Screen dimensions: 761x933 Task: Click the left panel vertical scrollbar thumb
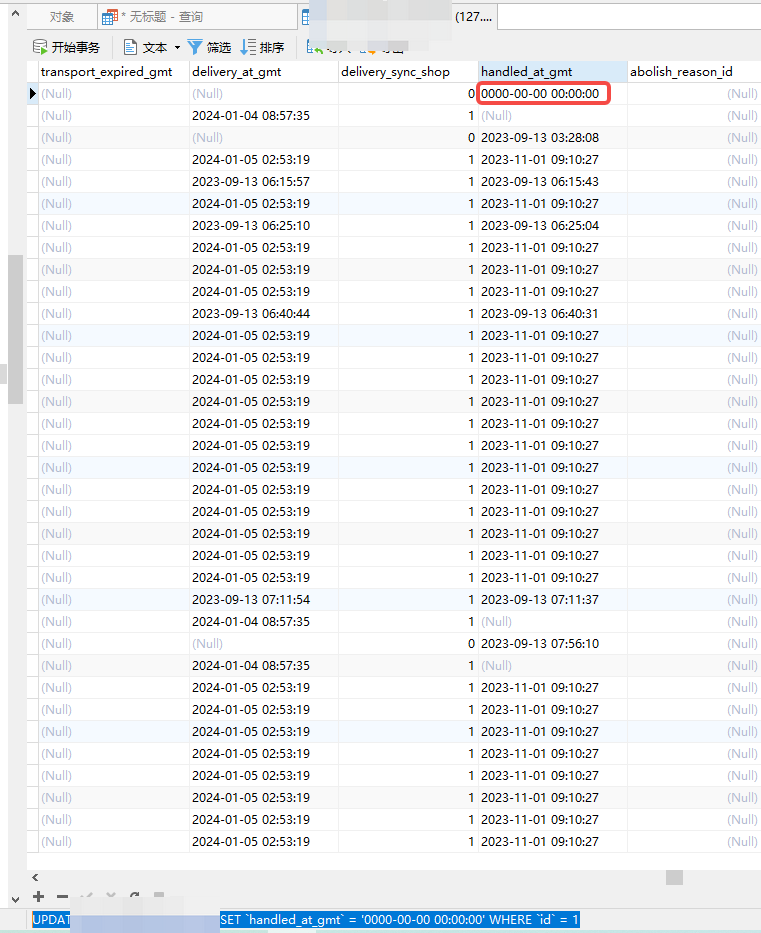click(x=15, y=330)
